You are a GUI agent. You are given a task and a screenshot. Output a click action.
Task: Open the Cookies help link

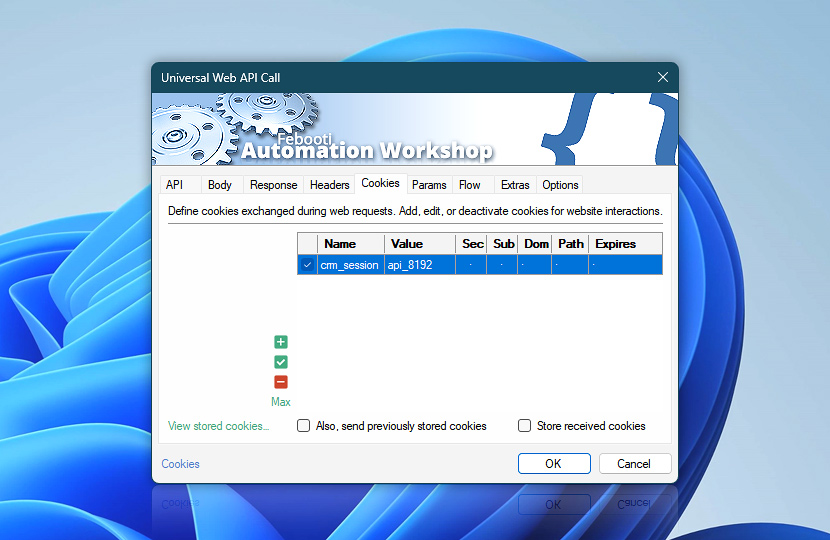[x=181, y=464]
